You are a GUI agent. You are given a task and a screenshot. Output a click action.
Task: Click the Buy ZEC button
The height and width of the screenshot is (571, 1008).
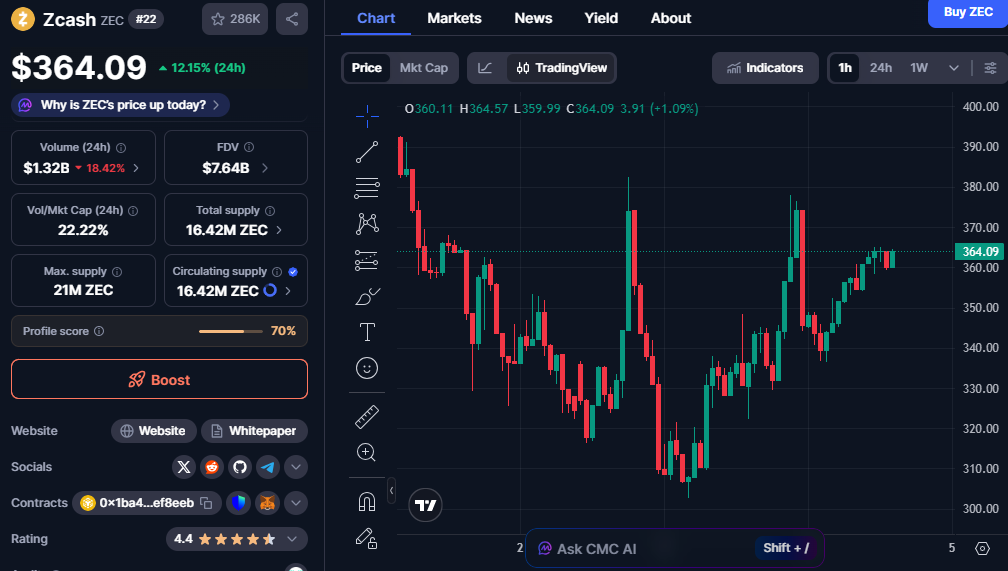tap(967, 12)
